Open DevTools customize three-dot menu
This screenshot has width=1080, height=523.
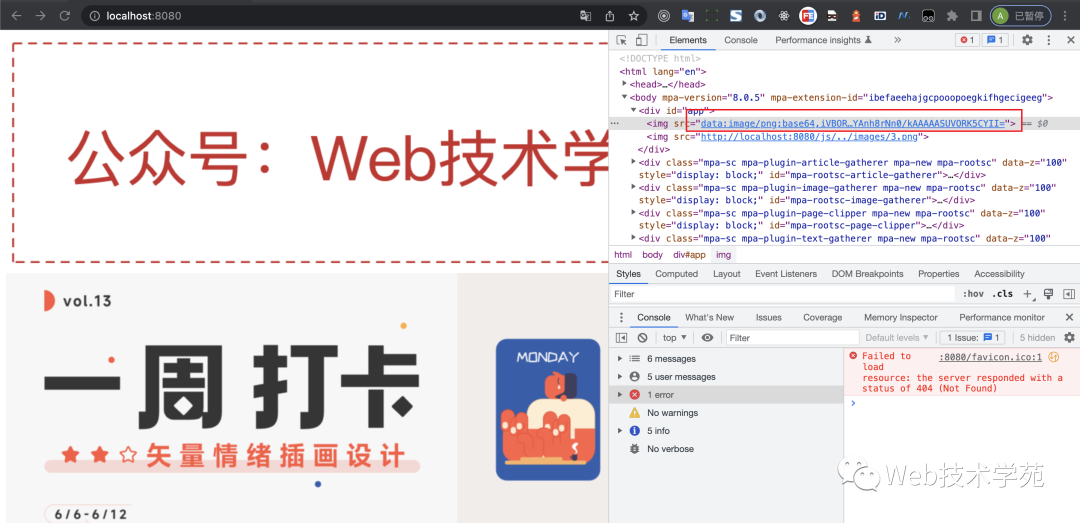[x=1047, y=40]
